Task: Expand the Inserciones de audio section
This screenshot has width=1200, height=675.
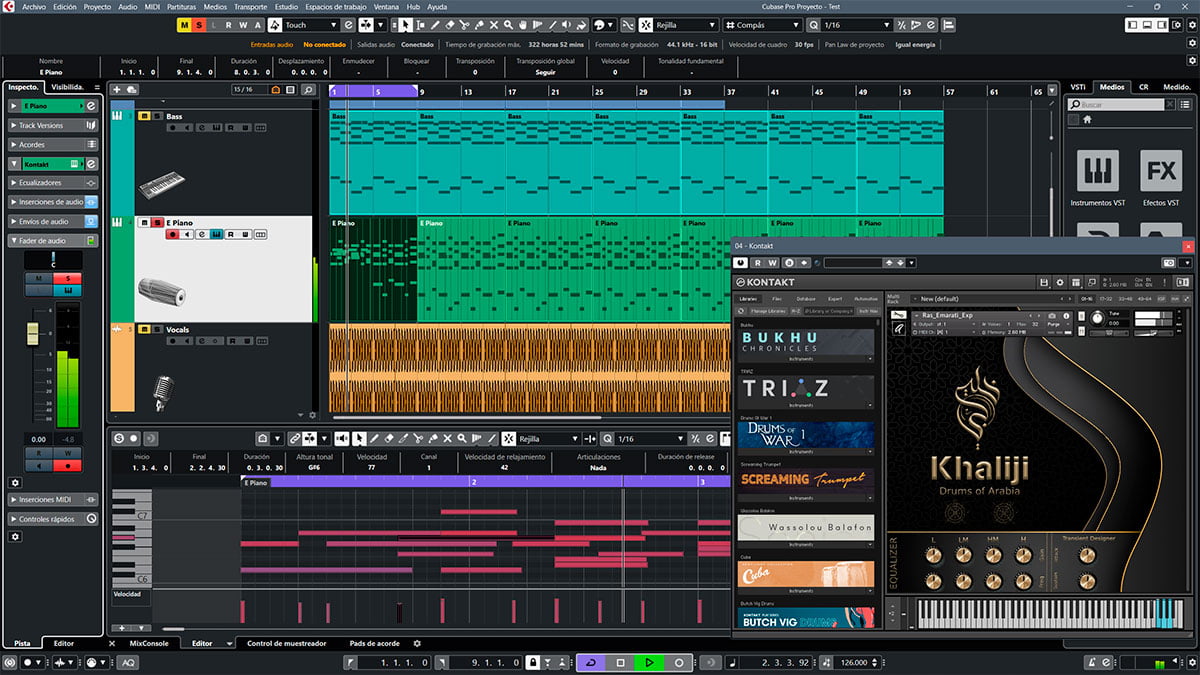Action: pyautogui.click(x=53, y=202)
